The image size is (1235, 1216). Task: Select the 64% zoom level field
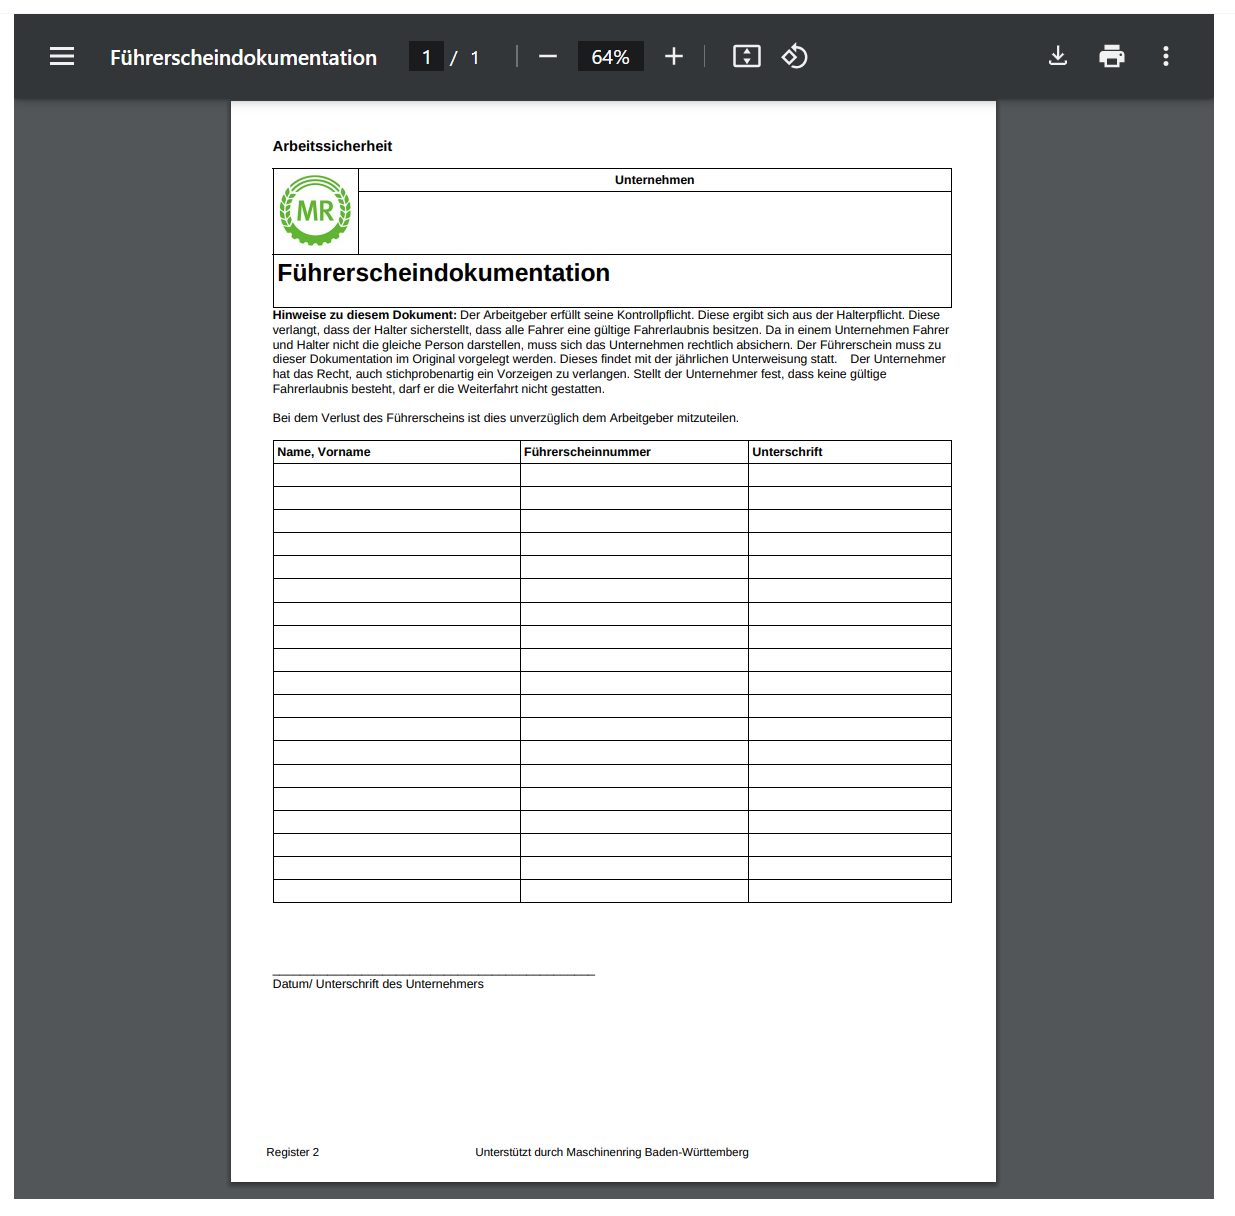[x=610, y=57]
